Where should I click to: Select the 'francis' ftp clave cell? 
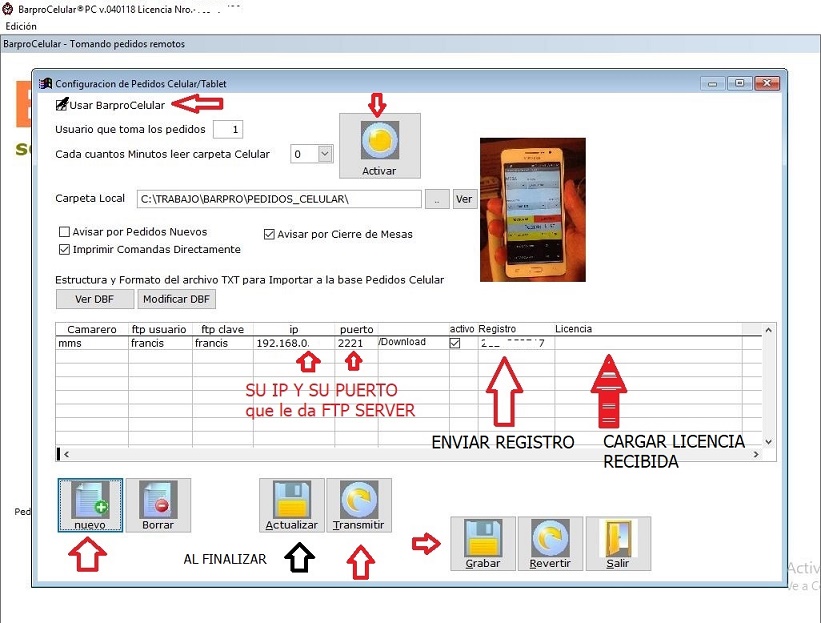coord(223,343)
